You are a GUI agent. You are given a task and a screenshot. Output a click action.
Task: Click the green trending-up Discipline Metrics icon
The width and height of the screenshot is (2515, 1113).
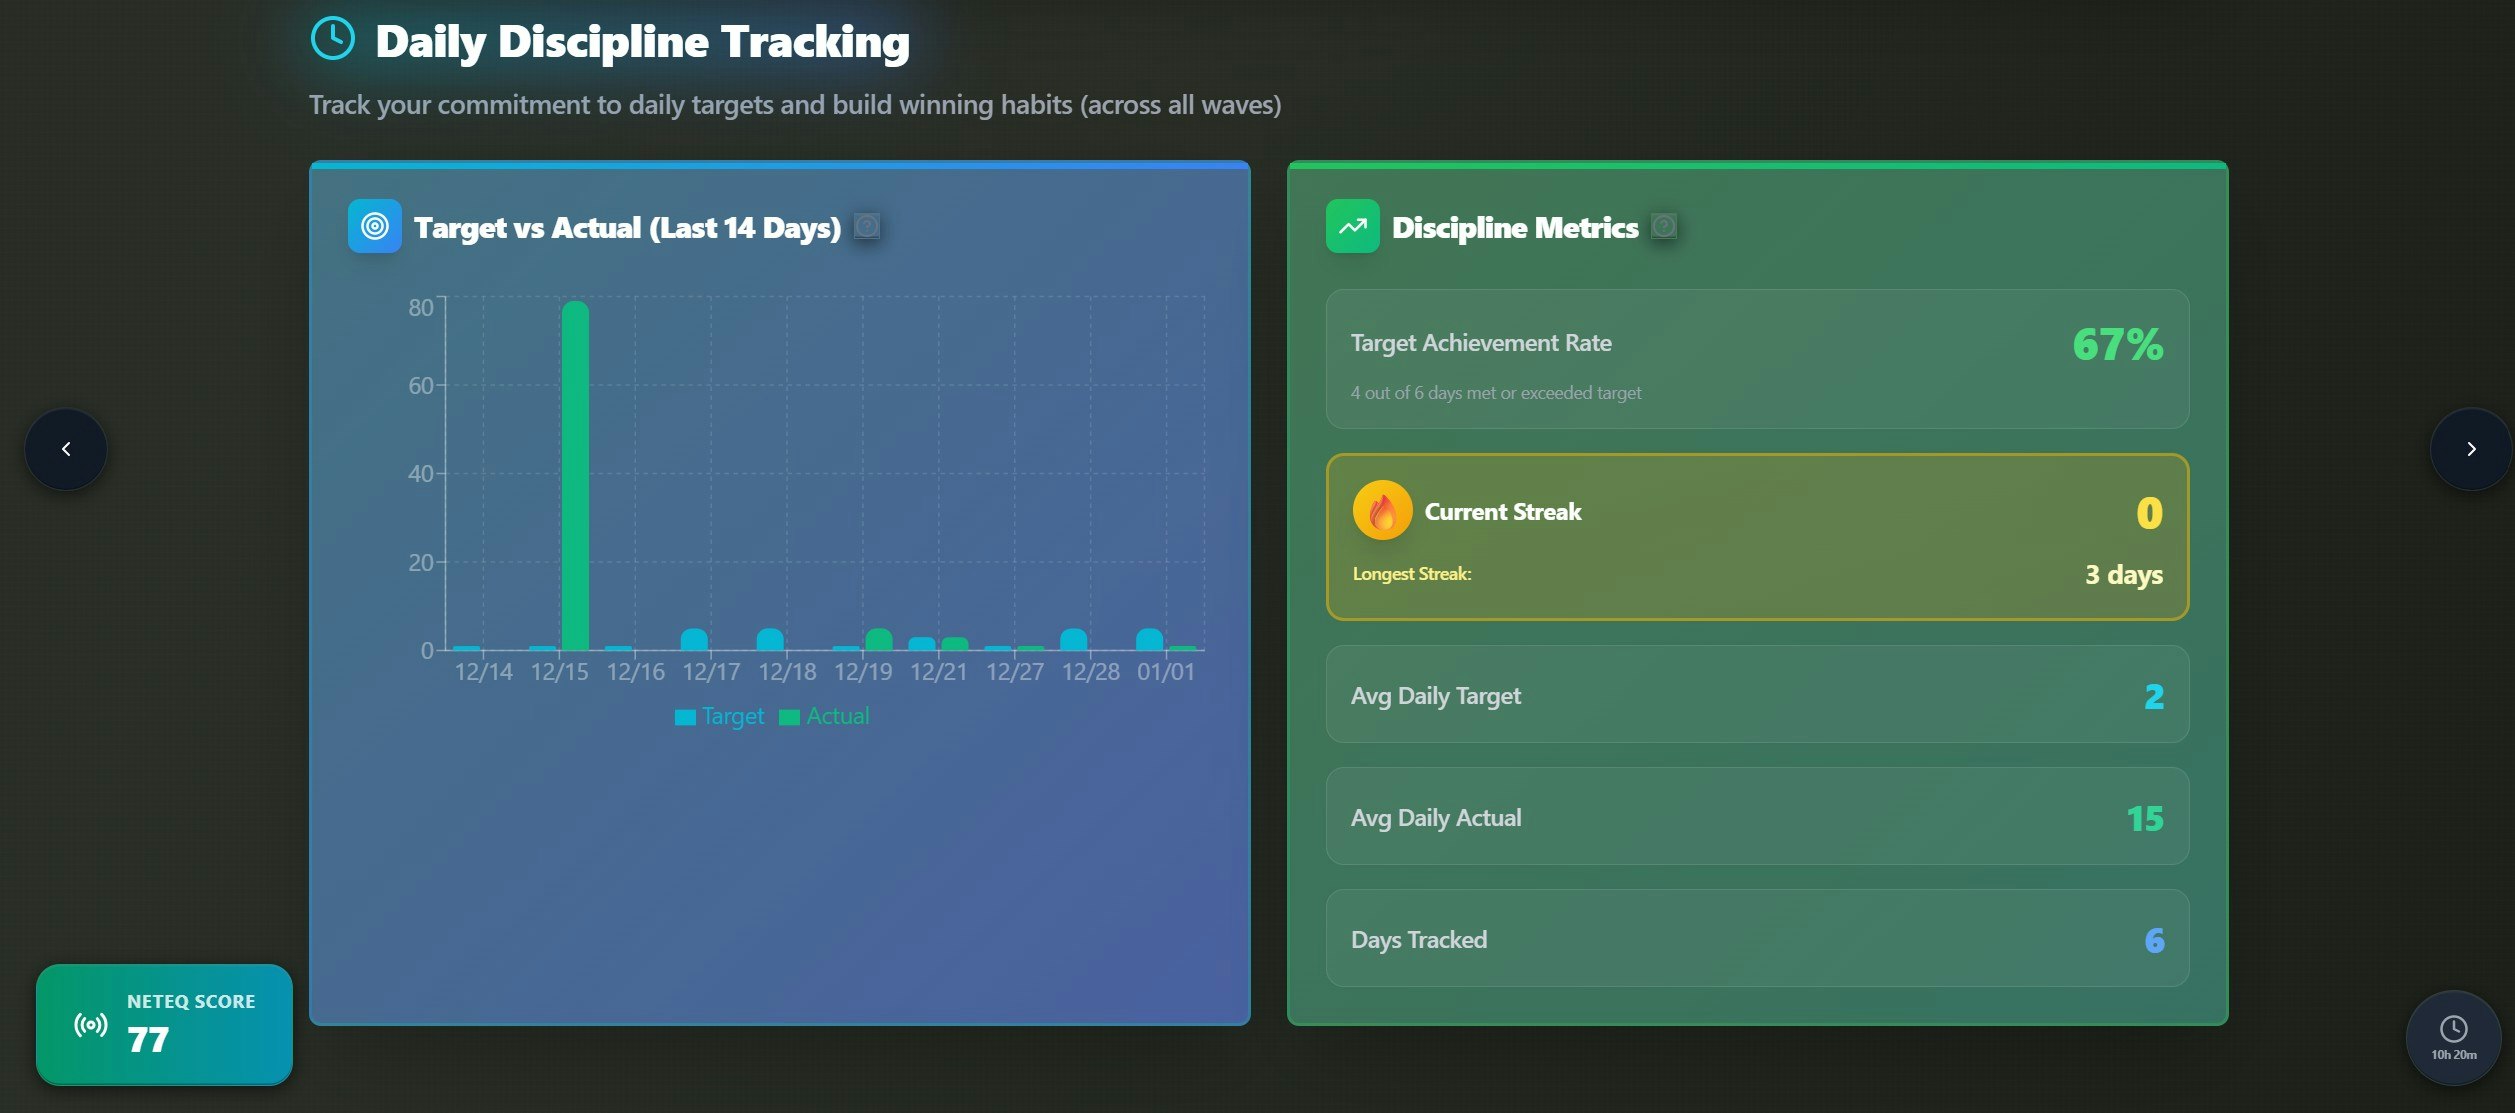[1352, 226]
